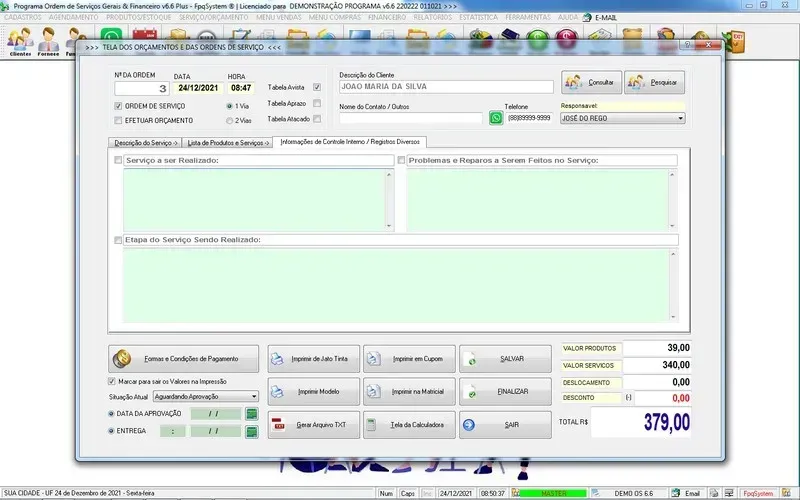The image size is (800, 500).
Task: Uncheck Marcar para sair os Valores na Impressão
Action: [x=112, y=381]
